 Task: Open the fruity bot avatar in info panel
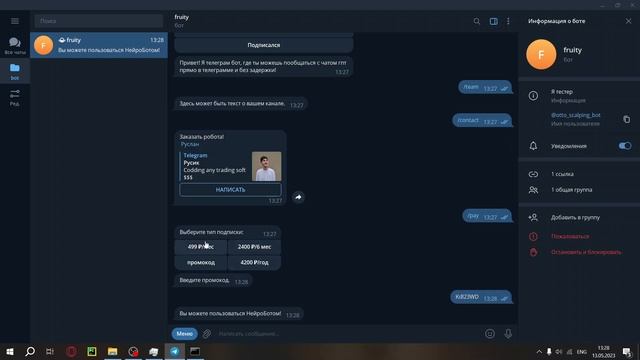541,54
